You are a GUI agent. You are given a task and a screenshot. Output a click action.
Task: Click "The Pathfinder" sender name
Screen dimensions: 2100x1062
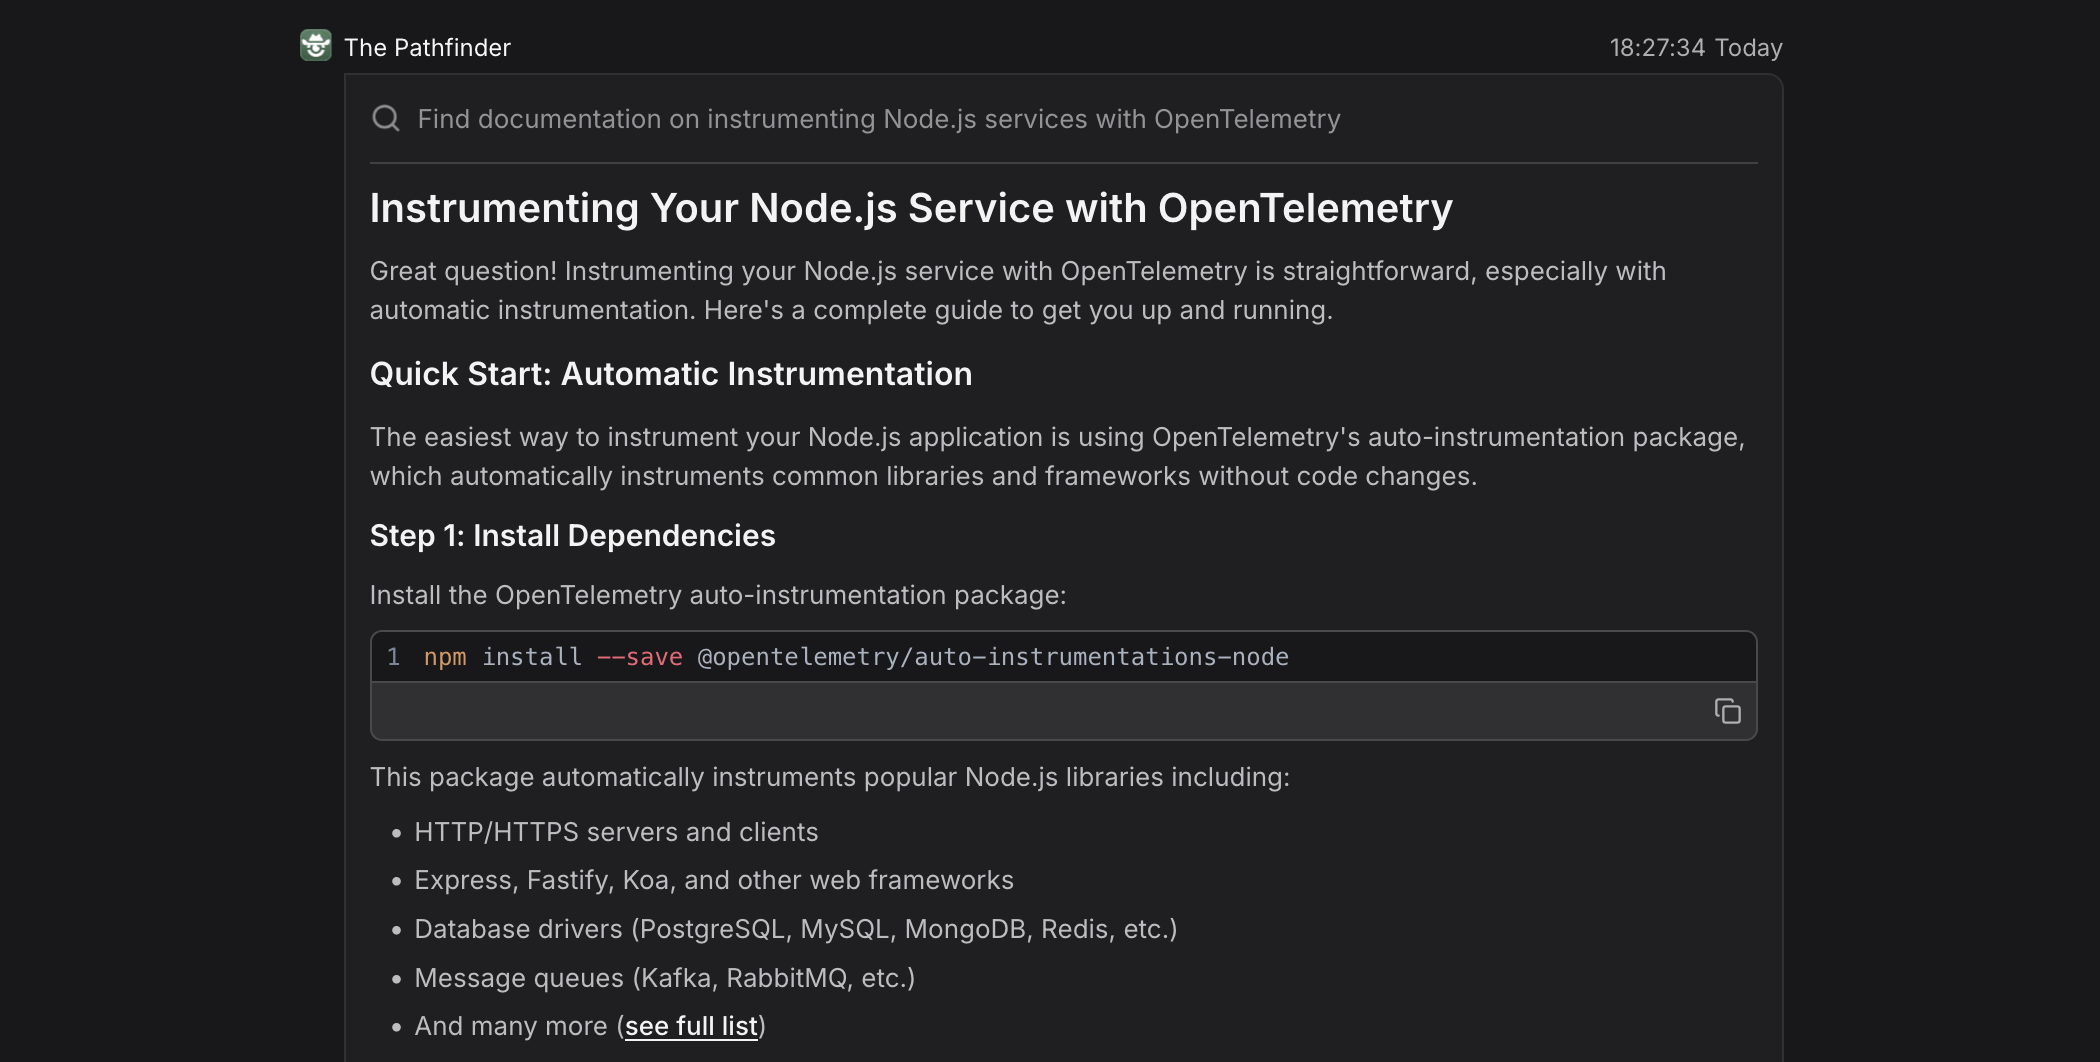(x=427, y=48)
